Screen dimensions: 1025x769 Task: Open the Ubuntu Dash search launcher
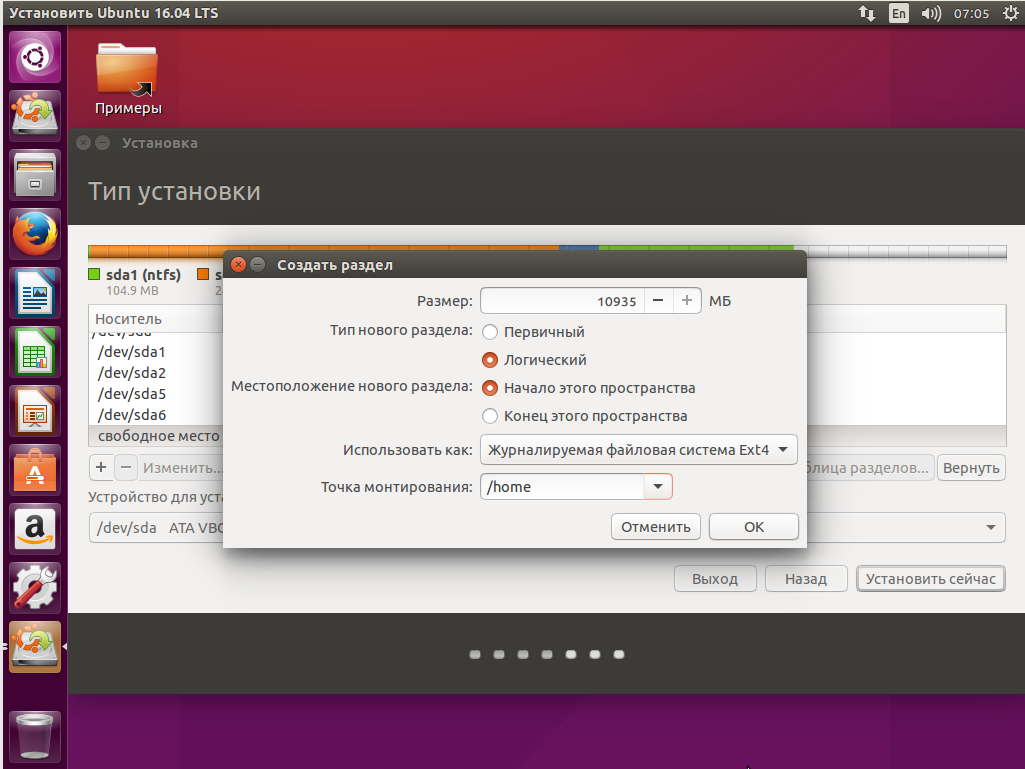pos(35,57)
